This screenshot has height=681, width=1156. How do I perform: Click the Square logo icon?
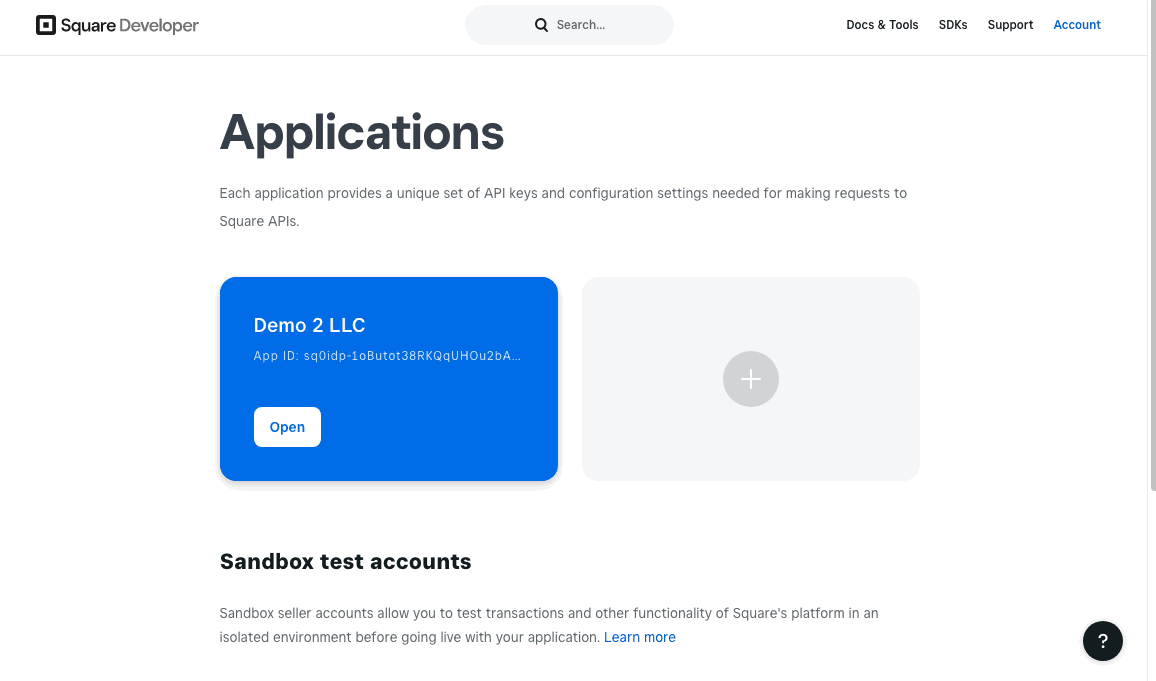point(46,25)
